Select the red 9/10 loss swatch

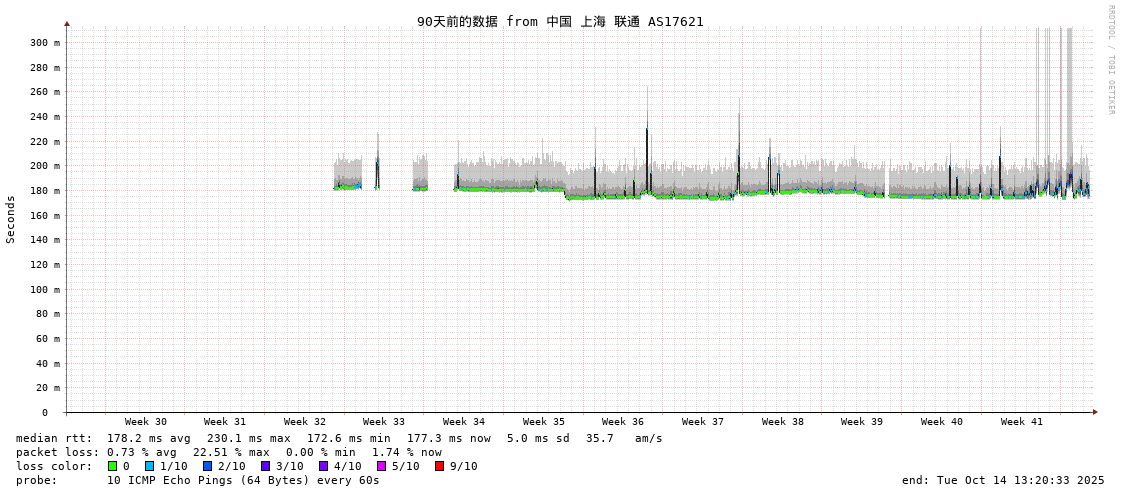click(x=439, y=466)
